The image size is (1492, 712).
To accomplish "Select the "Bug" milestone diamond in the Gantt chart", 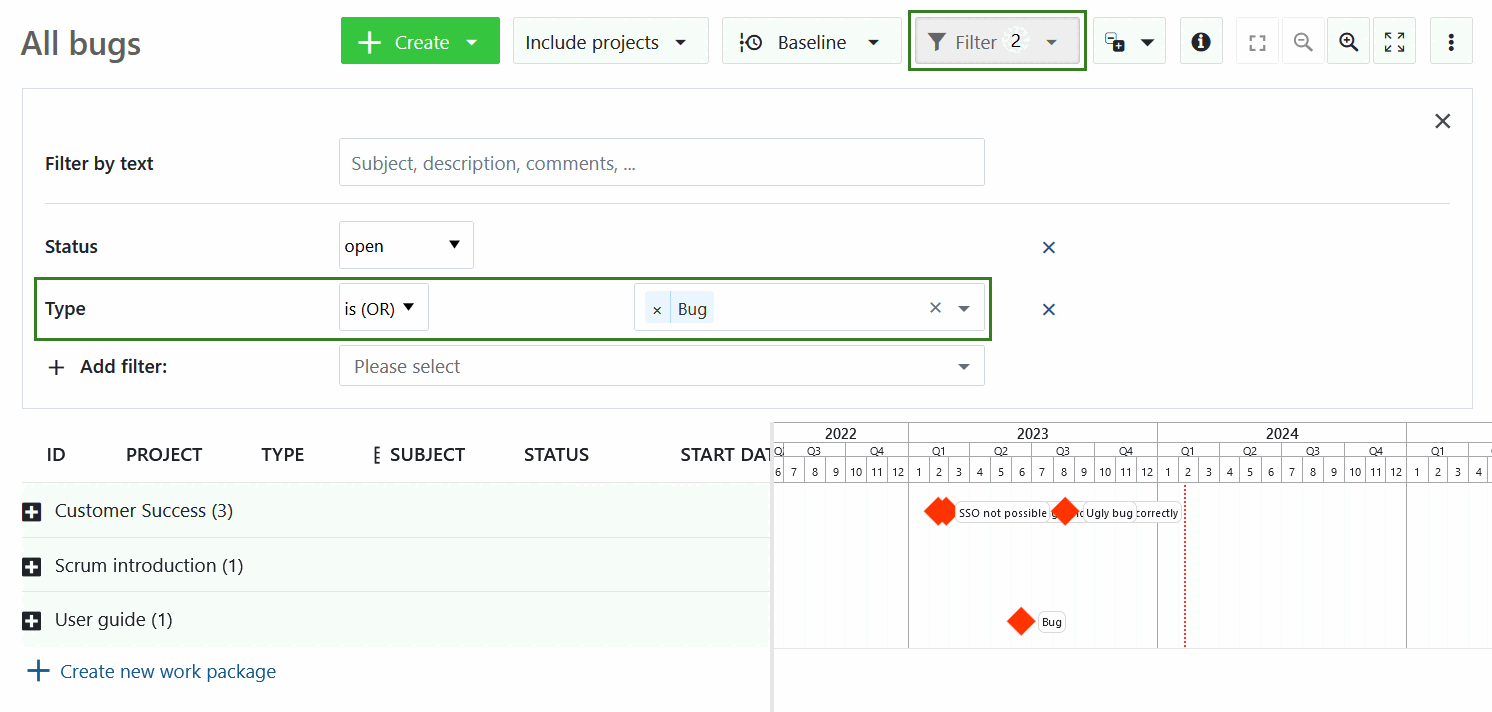I will 1021,621.
